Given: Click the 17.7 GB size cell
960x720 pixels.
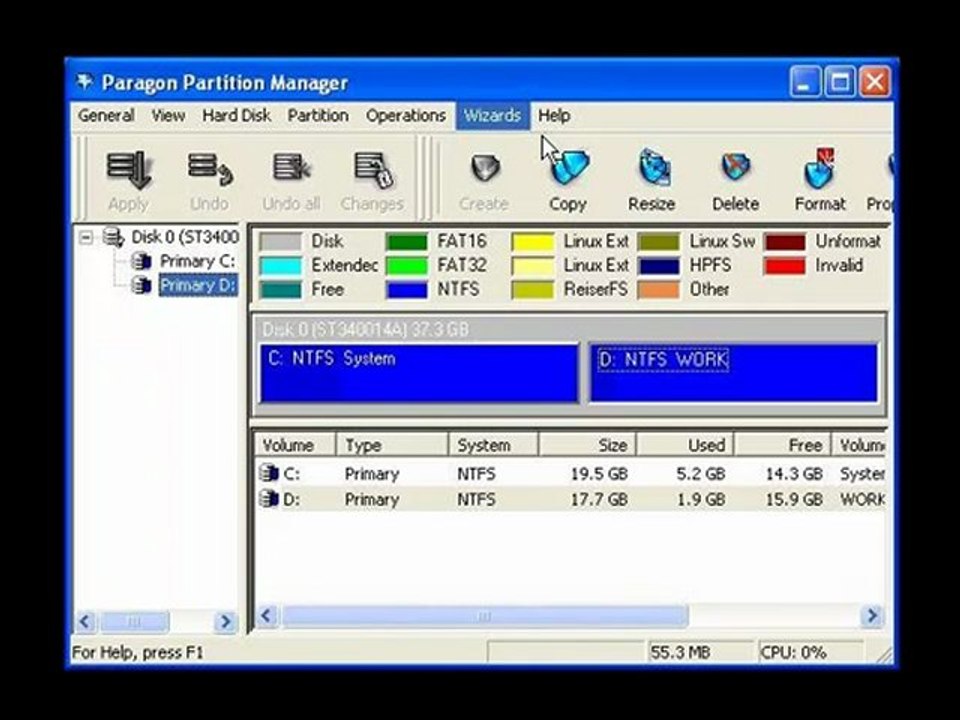Looking at the screenshot, I should tap(599, 500).
